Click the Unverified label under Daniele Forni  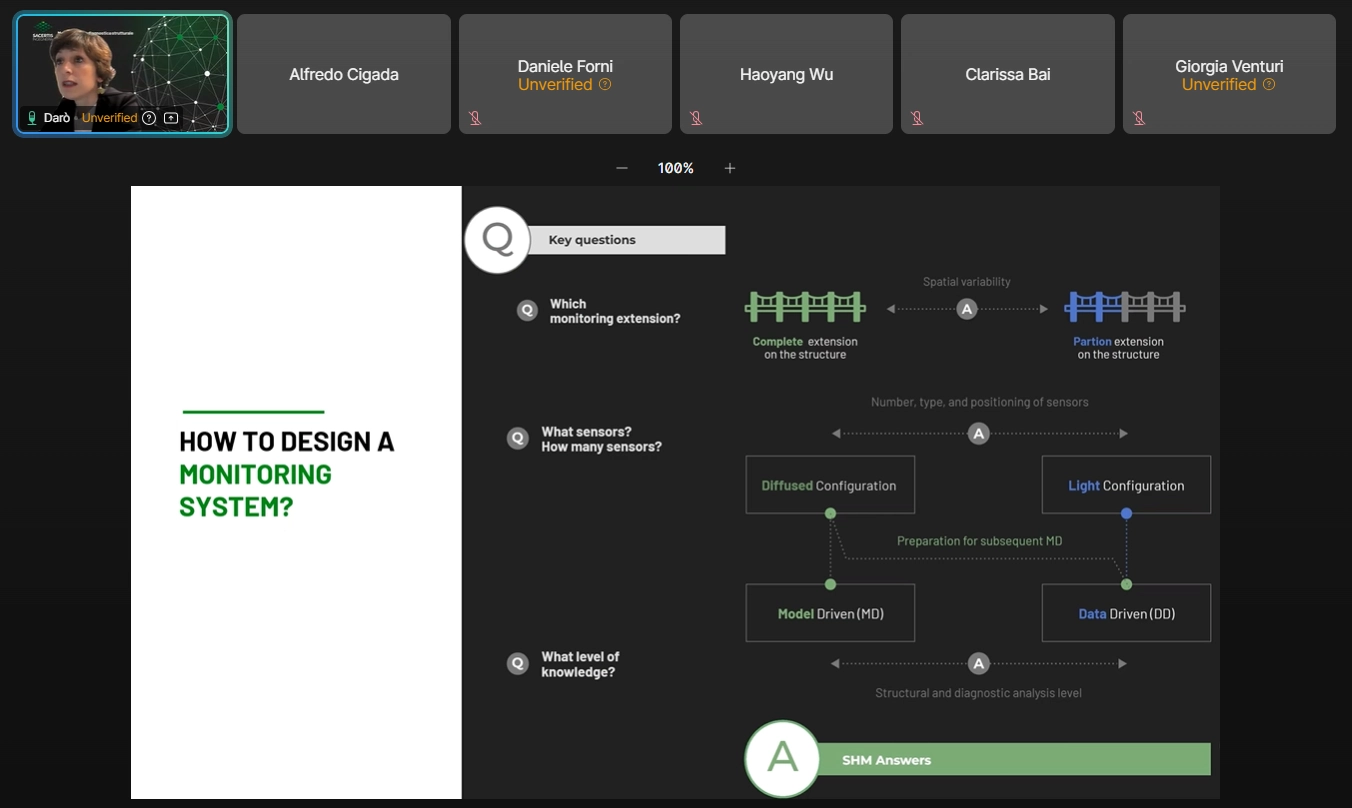click(555, 85)
